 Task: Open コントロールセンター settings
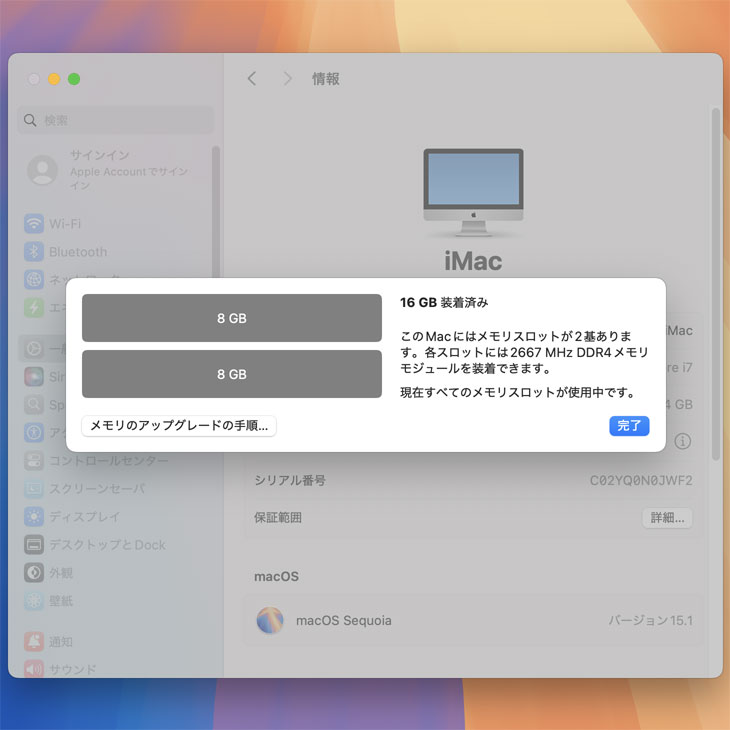(108, 461)
